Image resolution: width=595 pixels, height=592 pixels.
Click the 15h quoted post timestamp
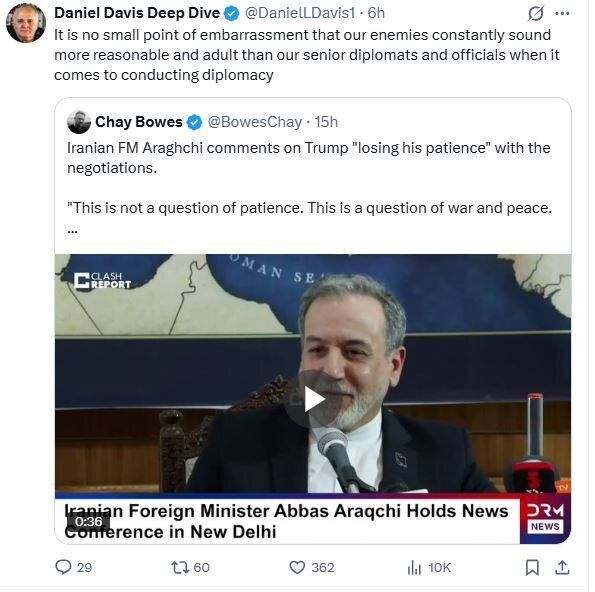tap(326, 122)
